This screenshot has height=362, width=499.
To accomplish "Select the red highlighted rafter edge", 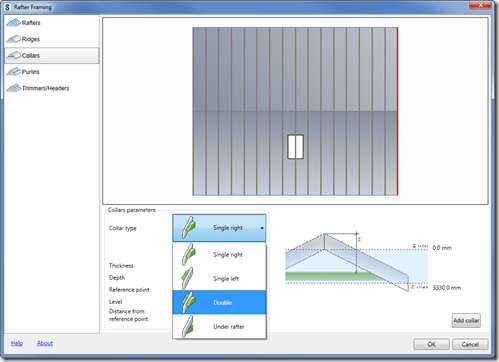I will 397,111.
